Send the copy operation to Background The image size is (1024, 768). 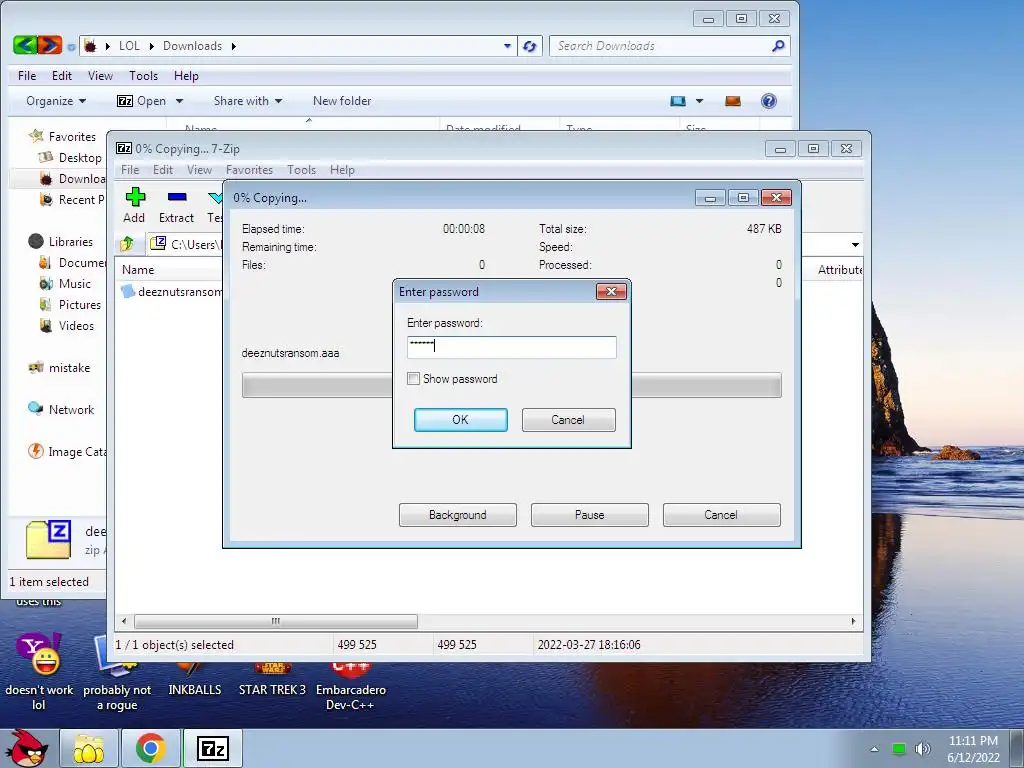click(x=457, y=515)
